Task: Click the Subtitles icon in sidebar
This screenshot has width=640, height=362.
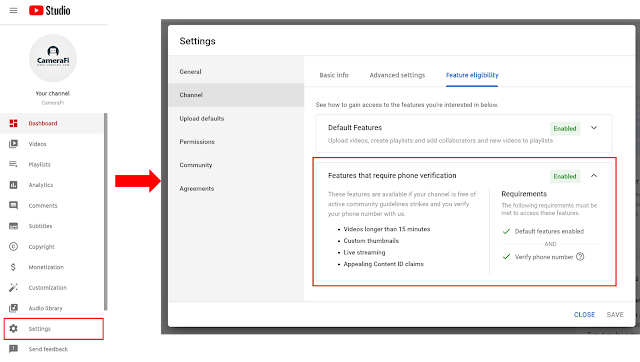Action: point(13,226)
